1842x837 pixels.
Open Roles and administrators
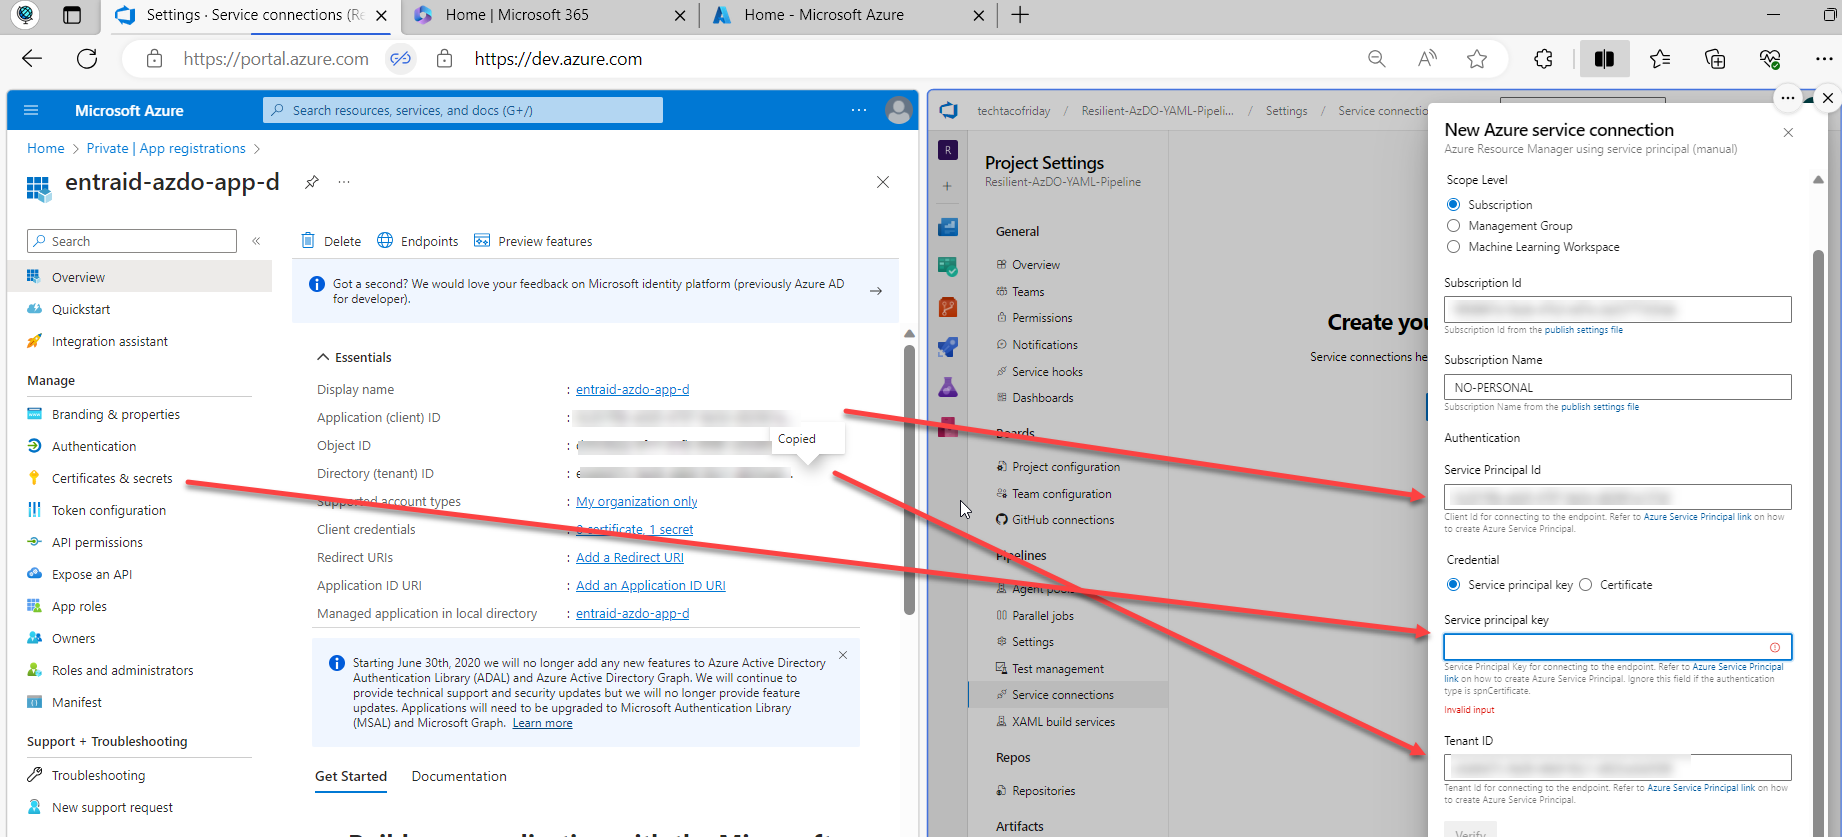[123, 670]
